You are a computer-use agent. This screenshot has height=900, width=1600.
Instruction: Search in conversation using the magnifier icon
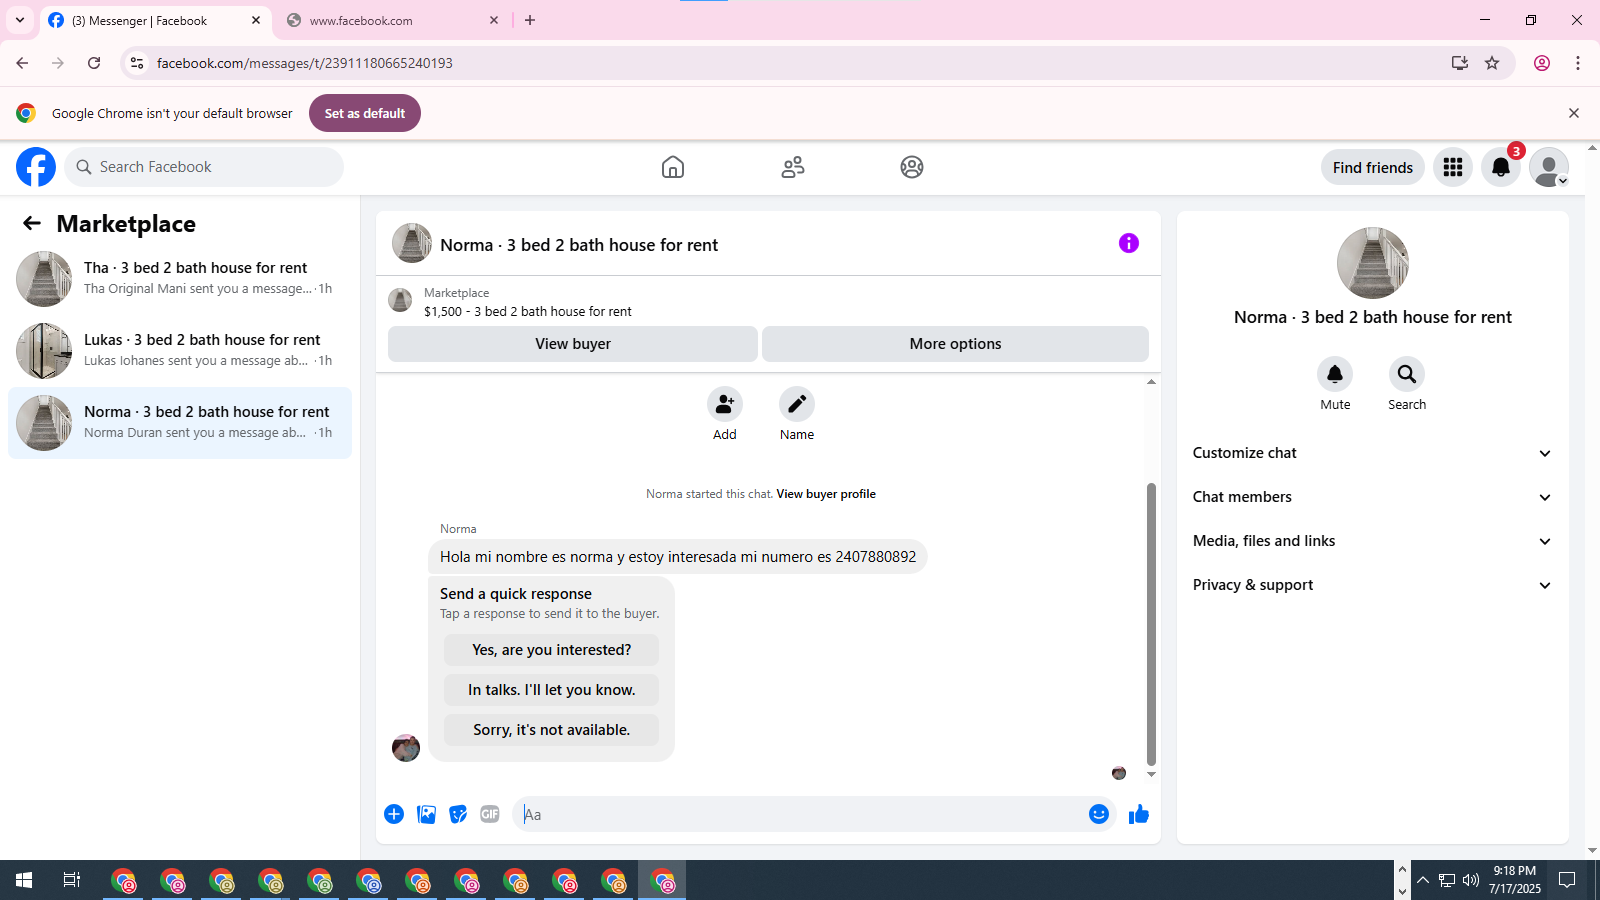1407,374
